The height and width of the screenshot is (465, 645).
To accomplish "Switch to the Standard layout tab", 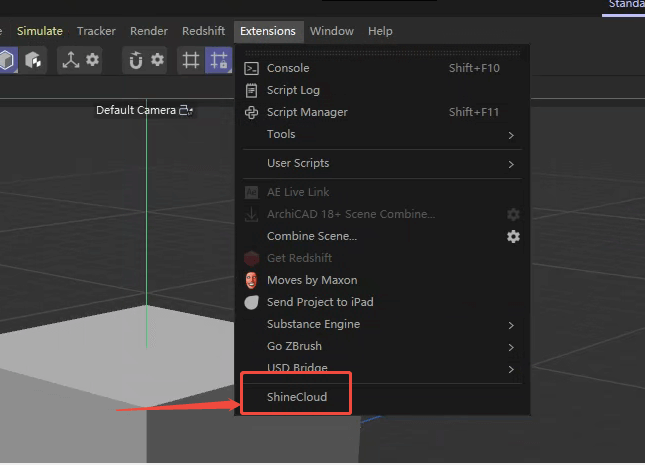I will click(626, 5).
